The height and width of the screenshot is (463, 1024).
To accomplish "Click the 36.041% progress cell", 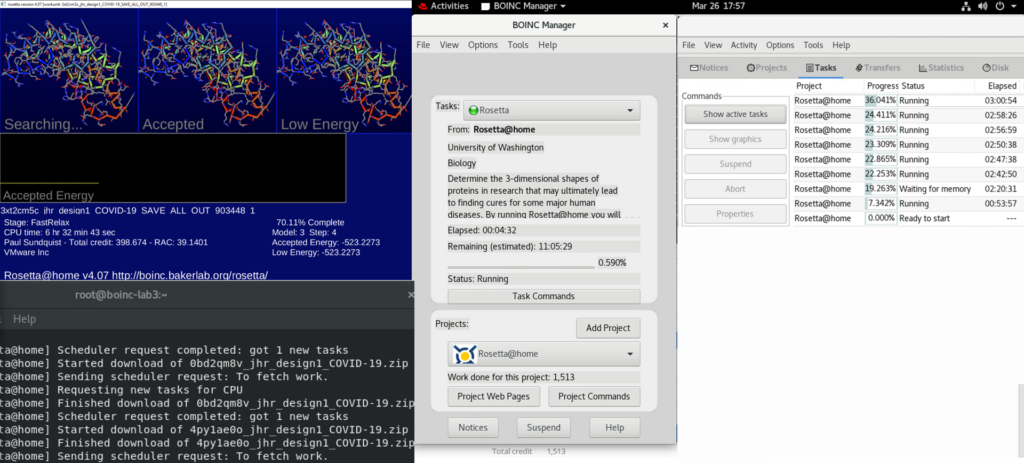I will click(880, 101).
